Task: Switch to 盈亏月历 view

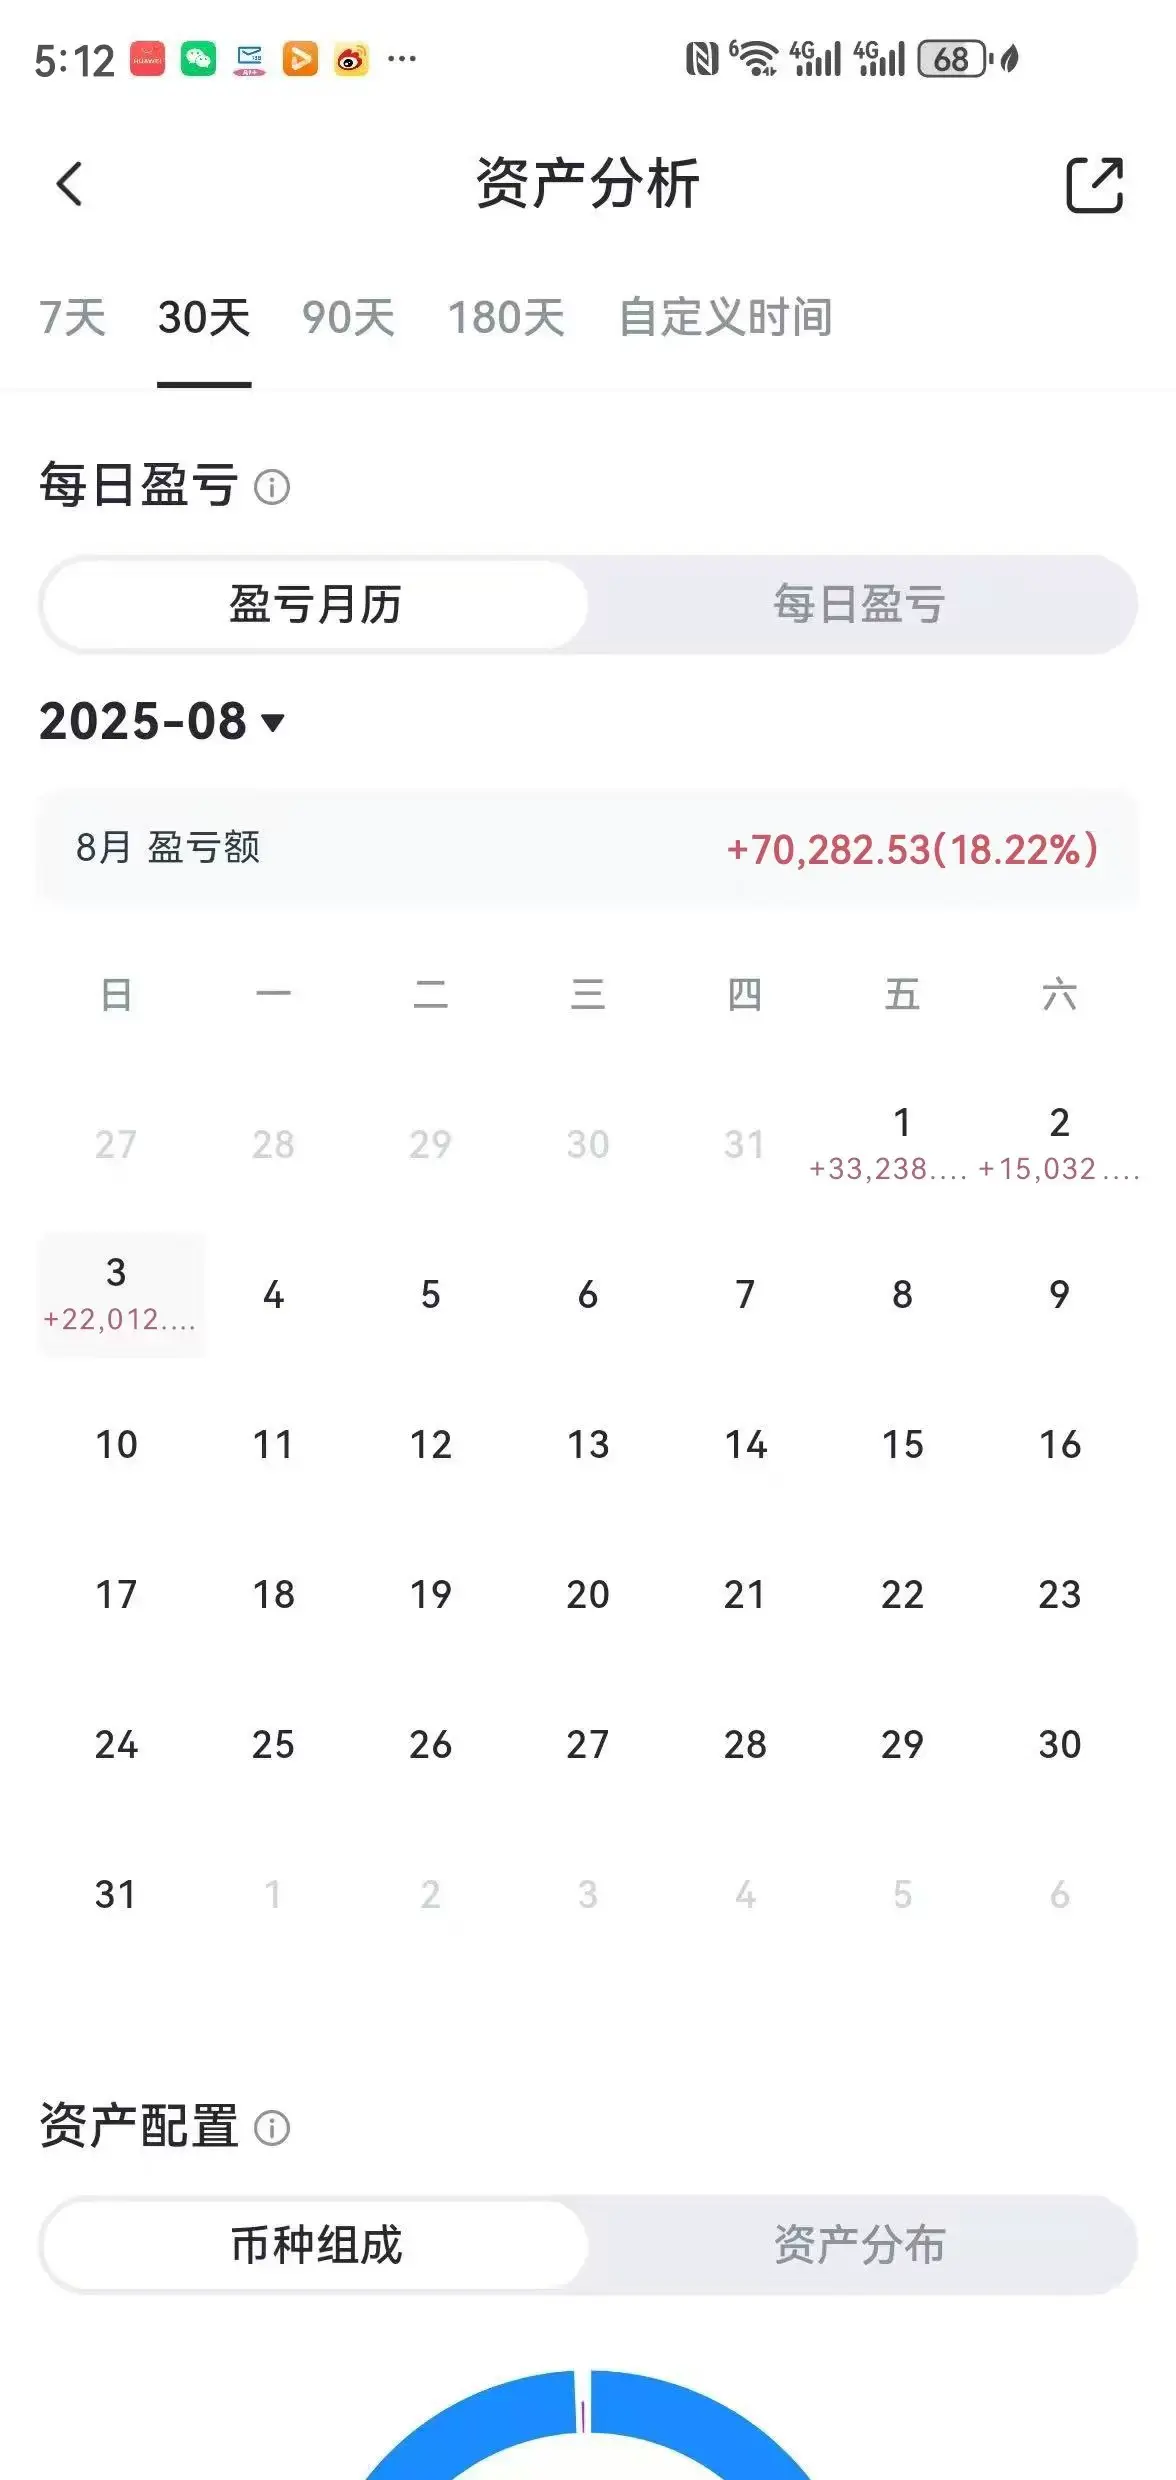Action: tap(315, 605)
